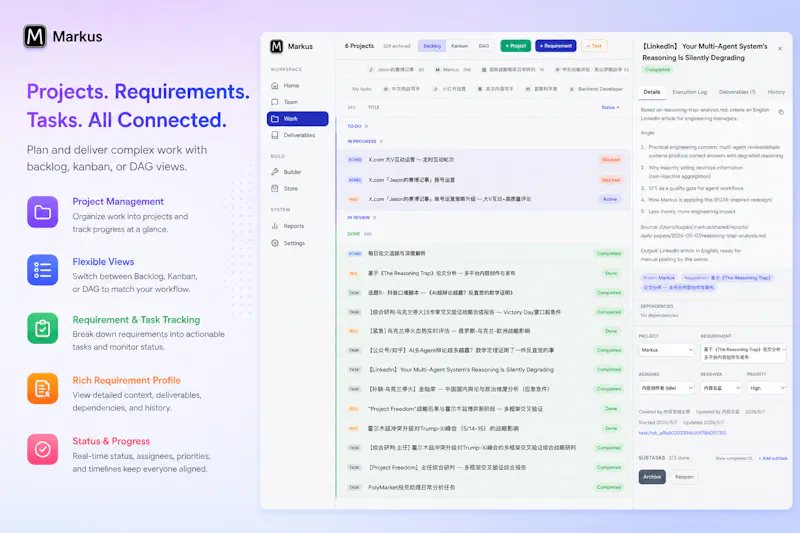Expand the TO DO section header
This screenshot has width=800, height=533.
pos(357,126)
